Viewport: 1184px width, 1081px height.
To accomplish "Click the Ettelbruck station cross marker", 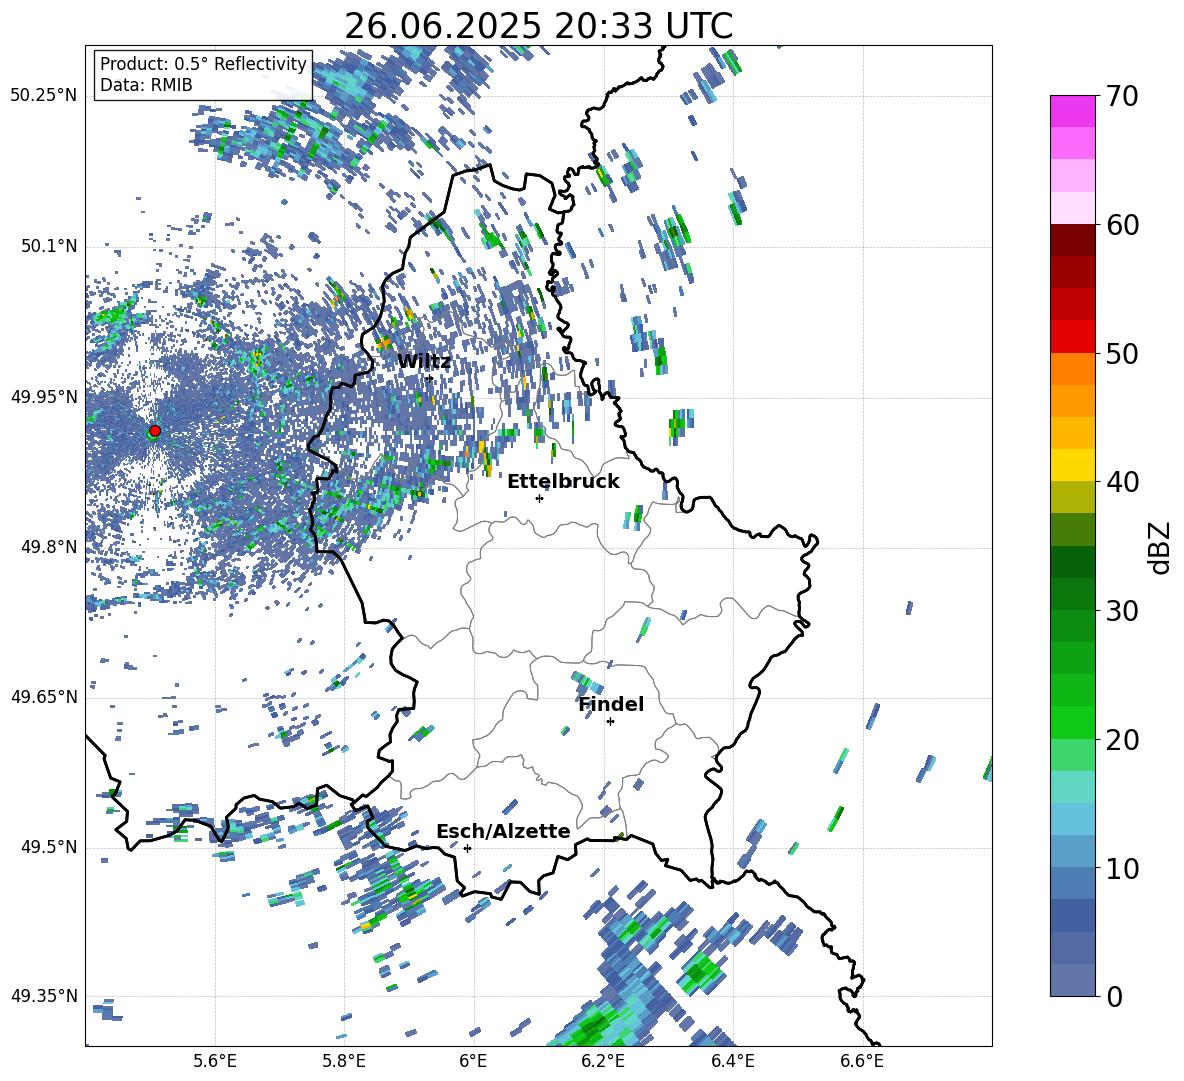I will pos(539,498).
